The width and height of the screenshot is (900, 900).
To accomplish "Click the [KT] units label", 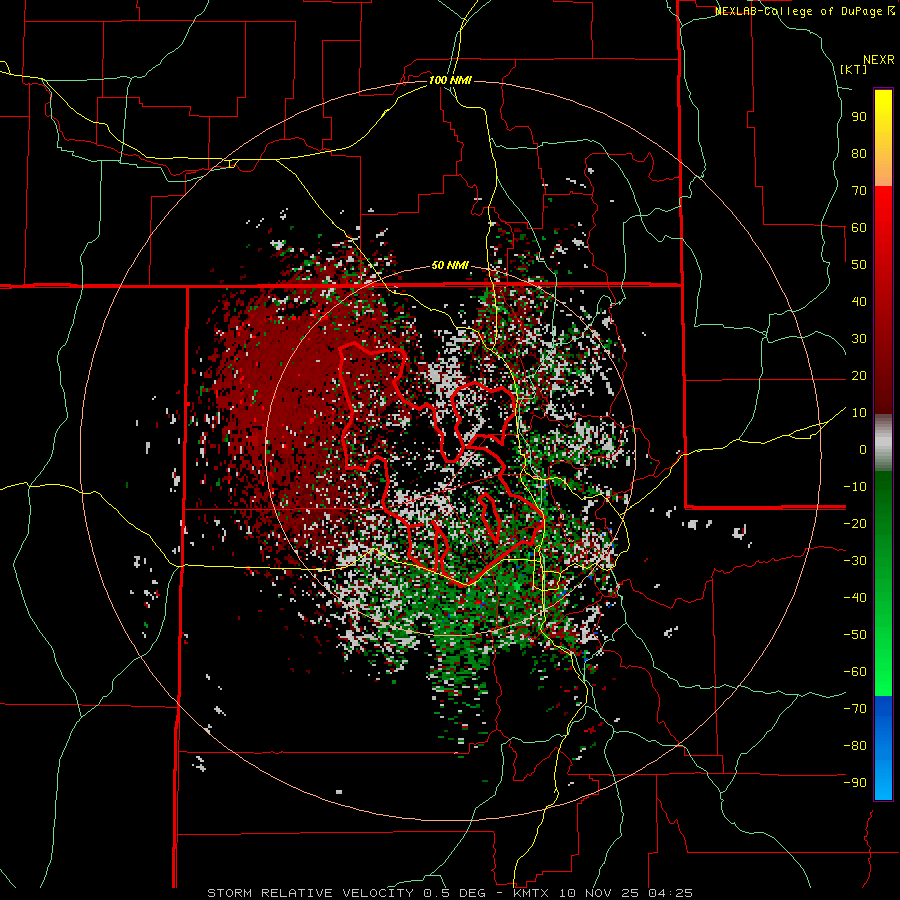I will (854, 69).
